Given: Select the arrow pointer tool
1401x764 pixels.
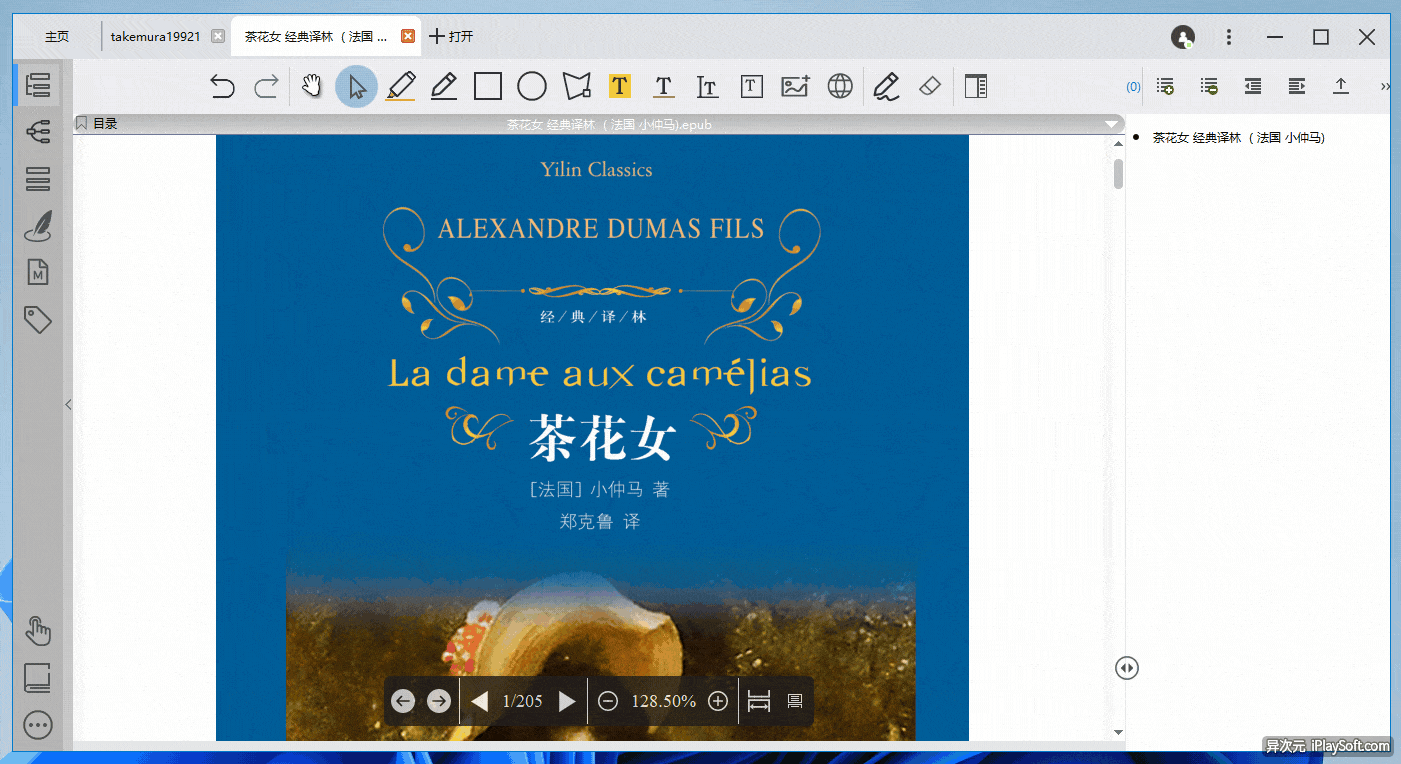Looking at the screenshot, I should tap(357, 87).
